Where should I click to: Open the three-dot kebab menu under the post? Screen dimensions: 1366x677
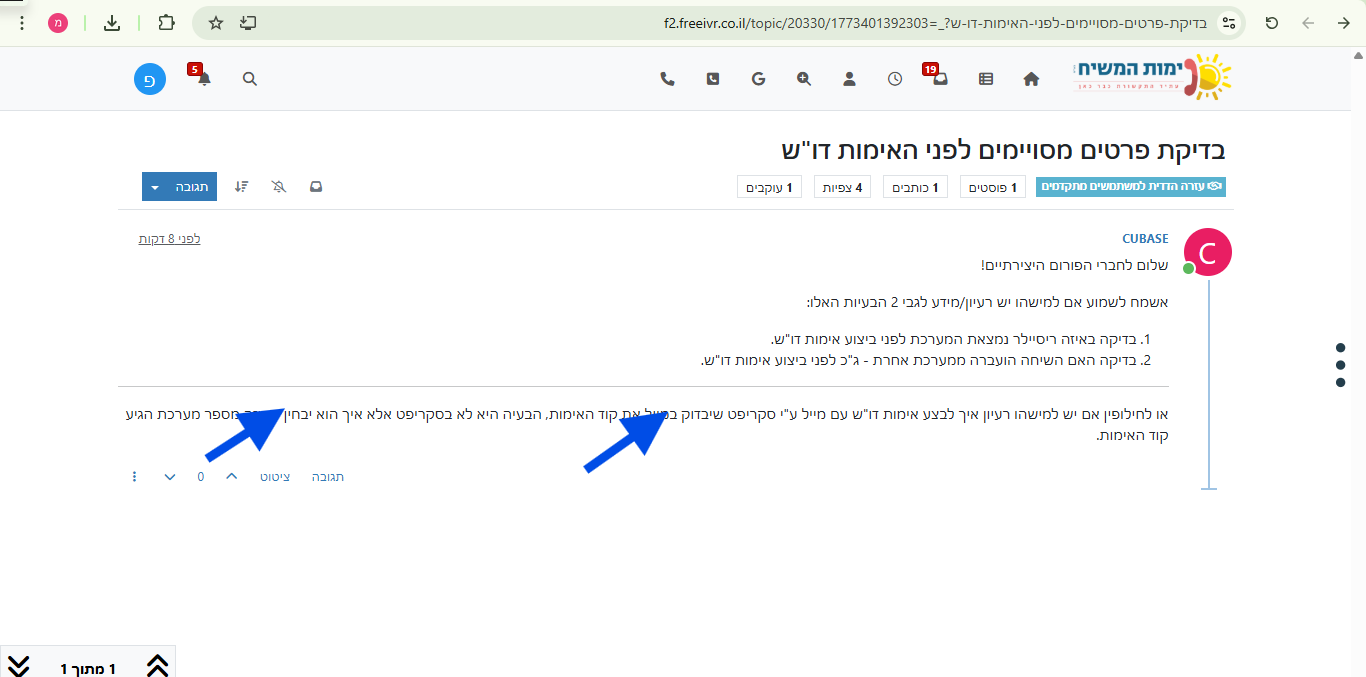(135, 476)
